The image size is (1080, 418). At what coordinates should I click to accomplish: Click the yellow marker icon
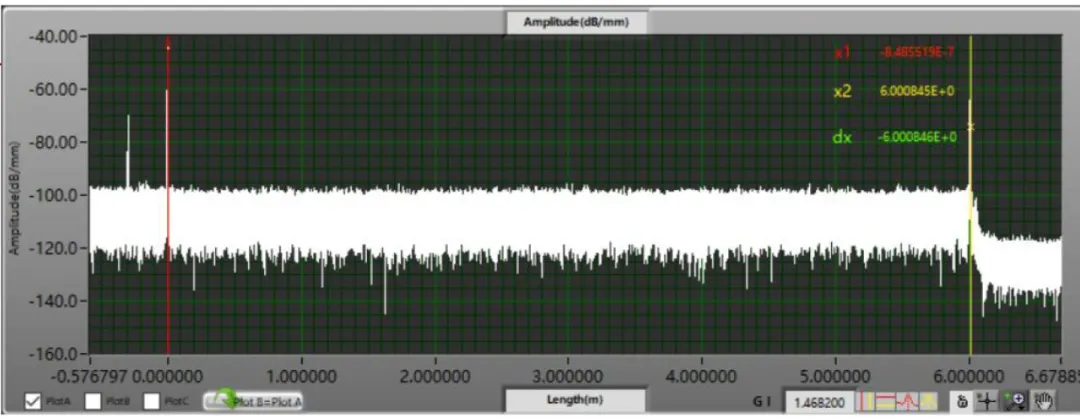[x=929, y=401]
